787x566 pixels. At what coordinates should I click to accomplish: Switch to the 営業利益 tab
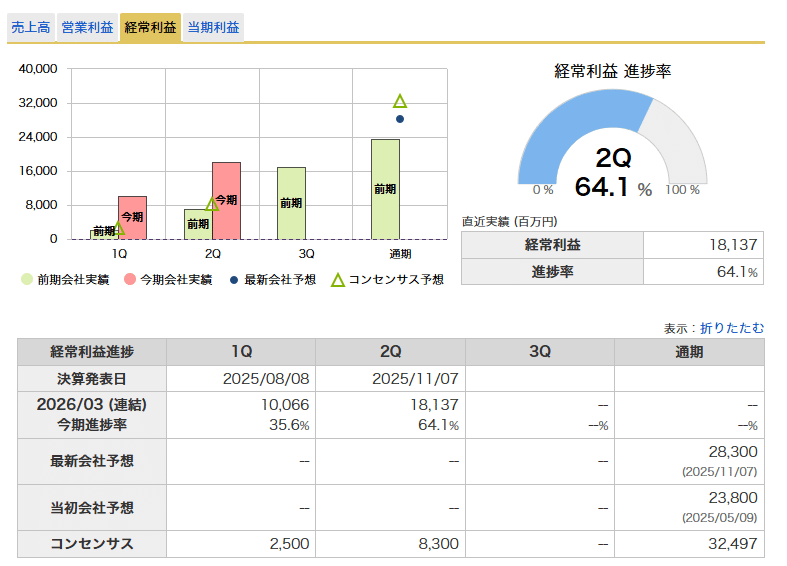tap(87, 27)
